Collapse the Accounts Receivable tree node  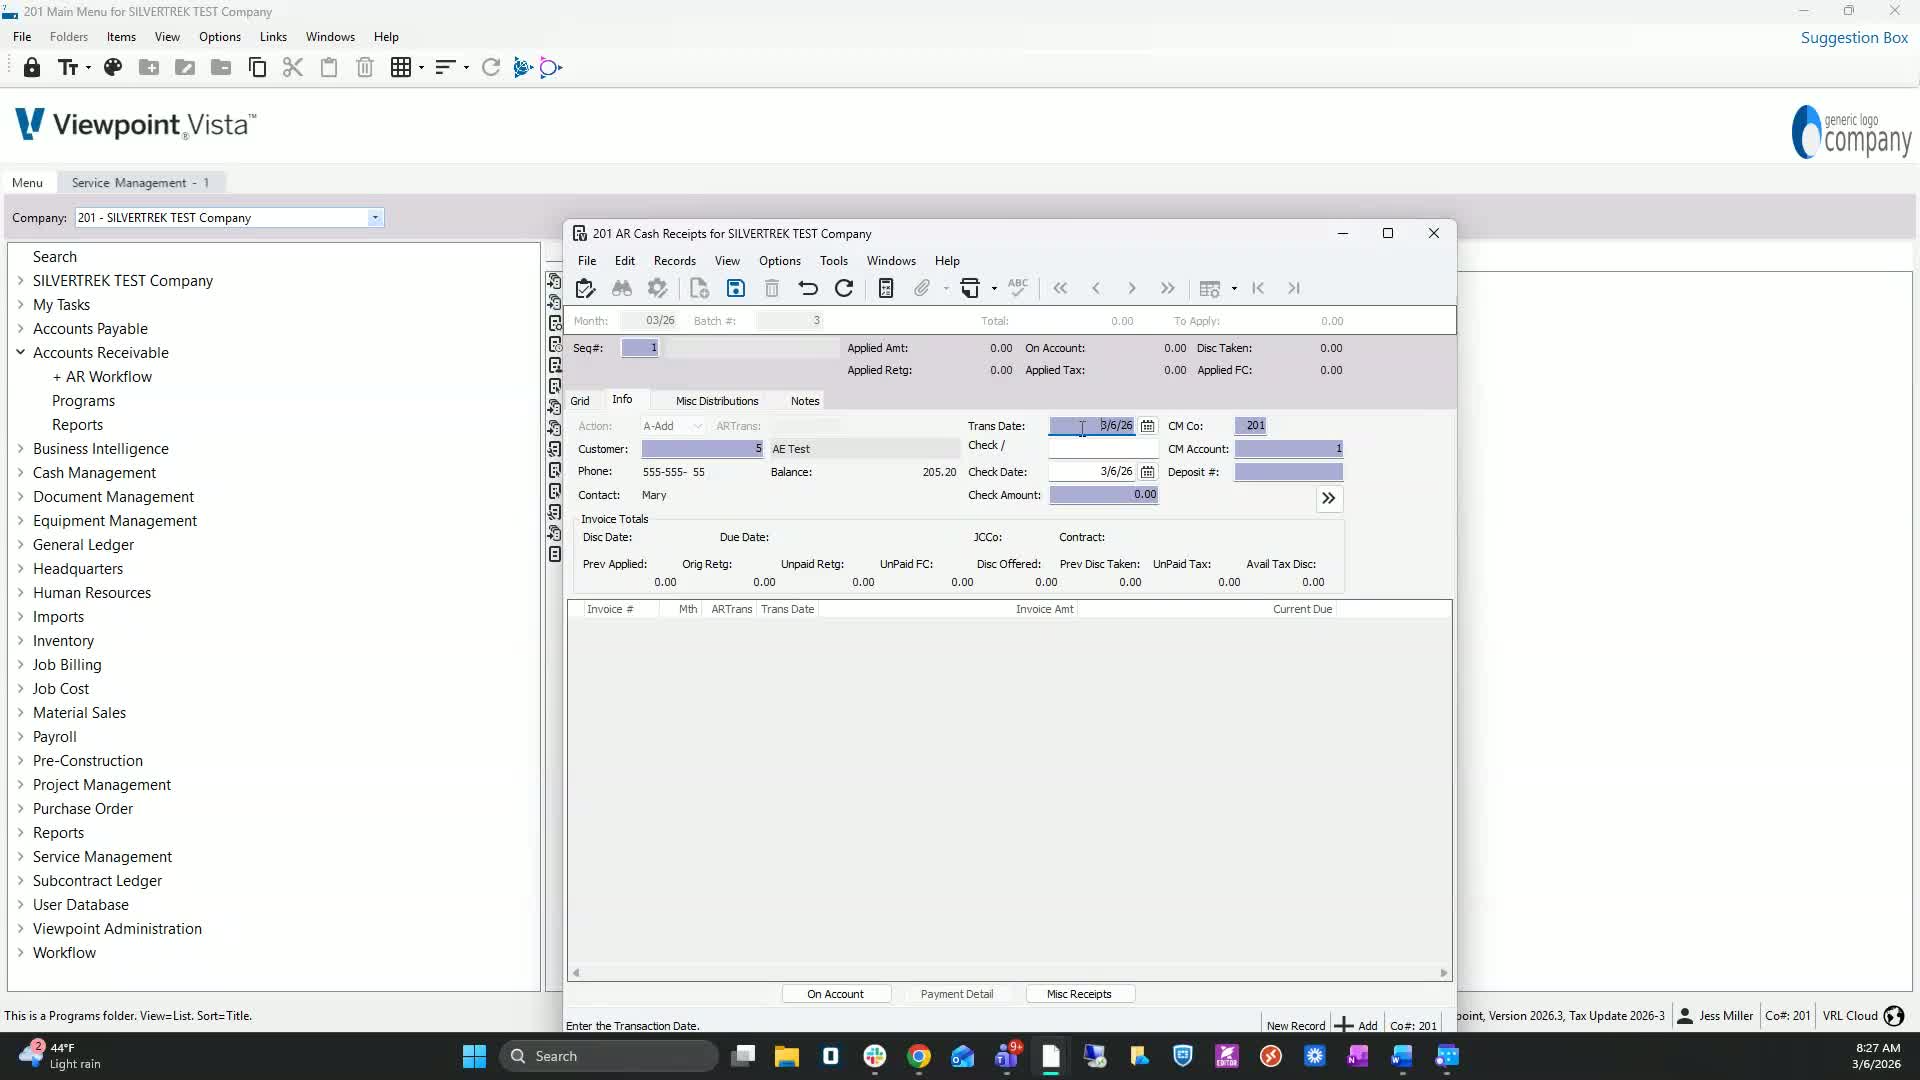tap(20, 353)
